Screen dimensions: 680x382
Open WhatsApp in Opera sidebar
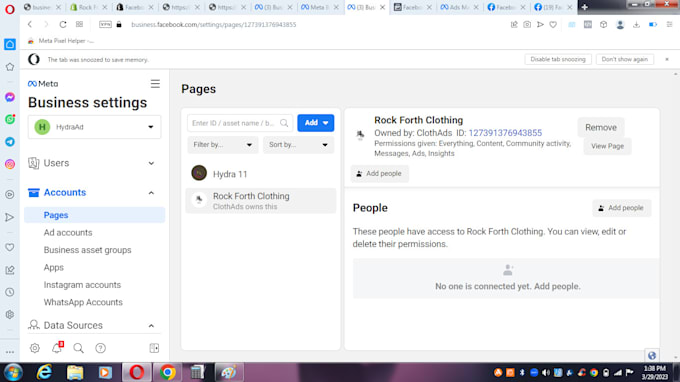10,119
